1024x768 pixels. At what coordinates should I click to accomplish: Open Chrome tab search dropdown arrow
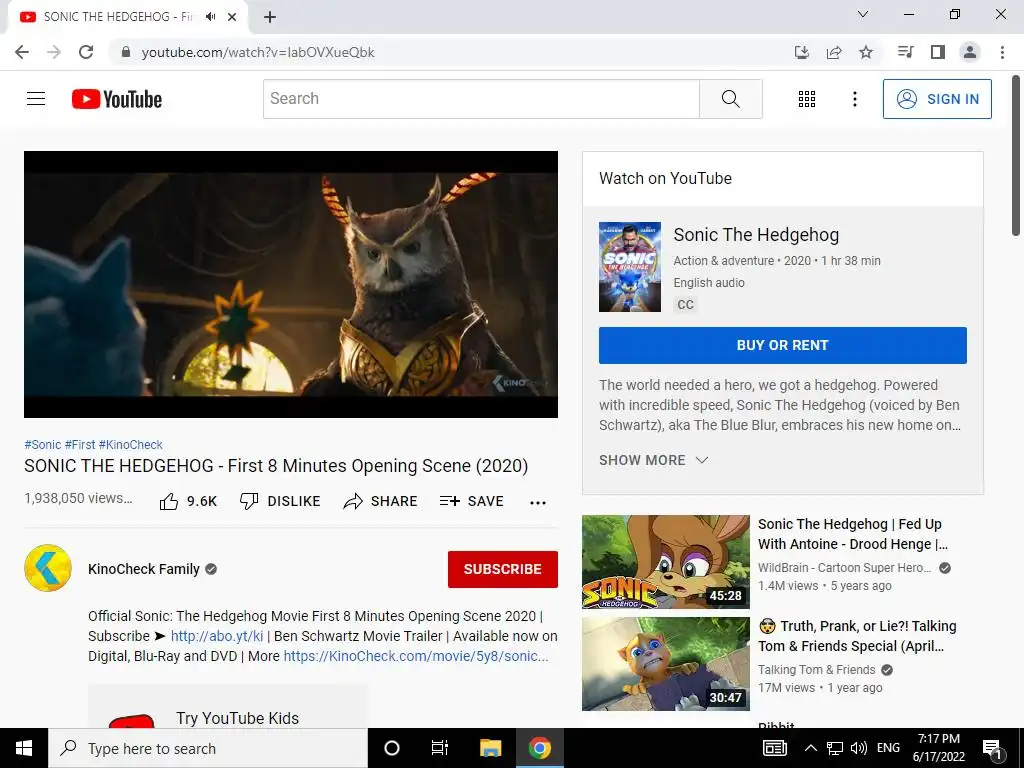863,14
